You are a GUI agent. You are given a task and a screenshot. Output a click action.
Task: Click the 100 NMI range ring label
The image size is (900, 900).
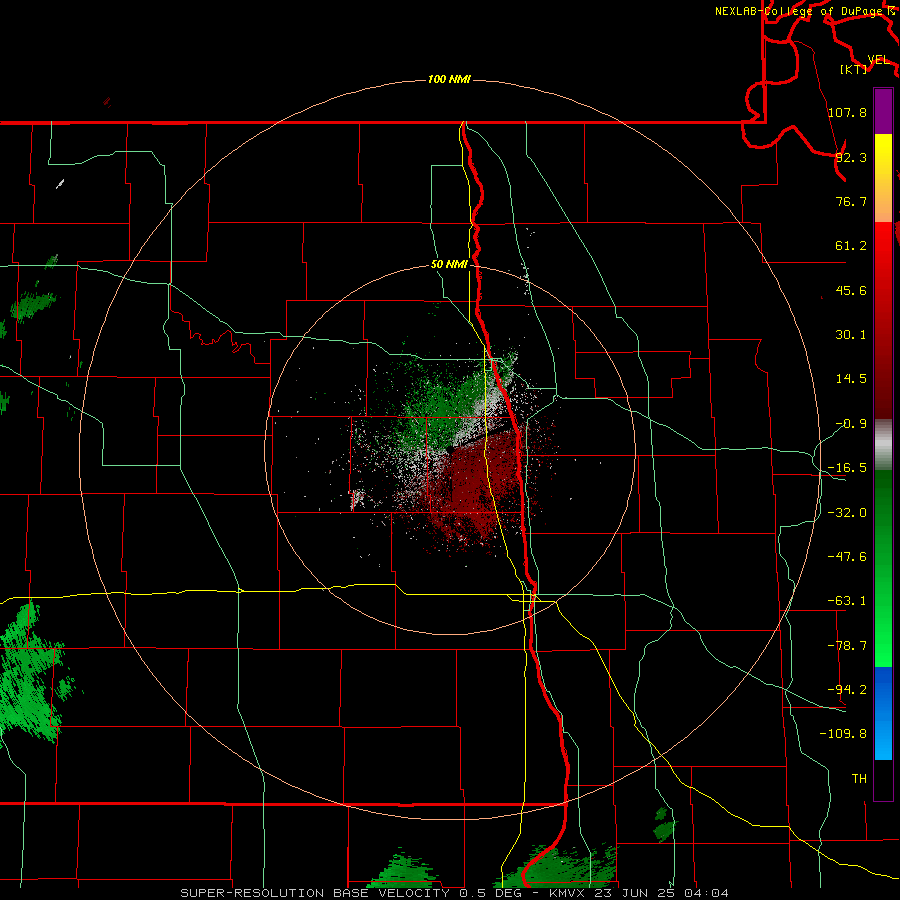pyautogui.click(x=449, y=79)
